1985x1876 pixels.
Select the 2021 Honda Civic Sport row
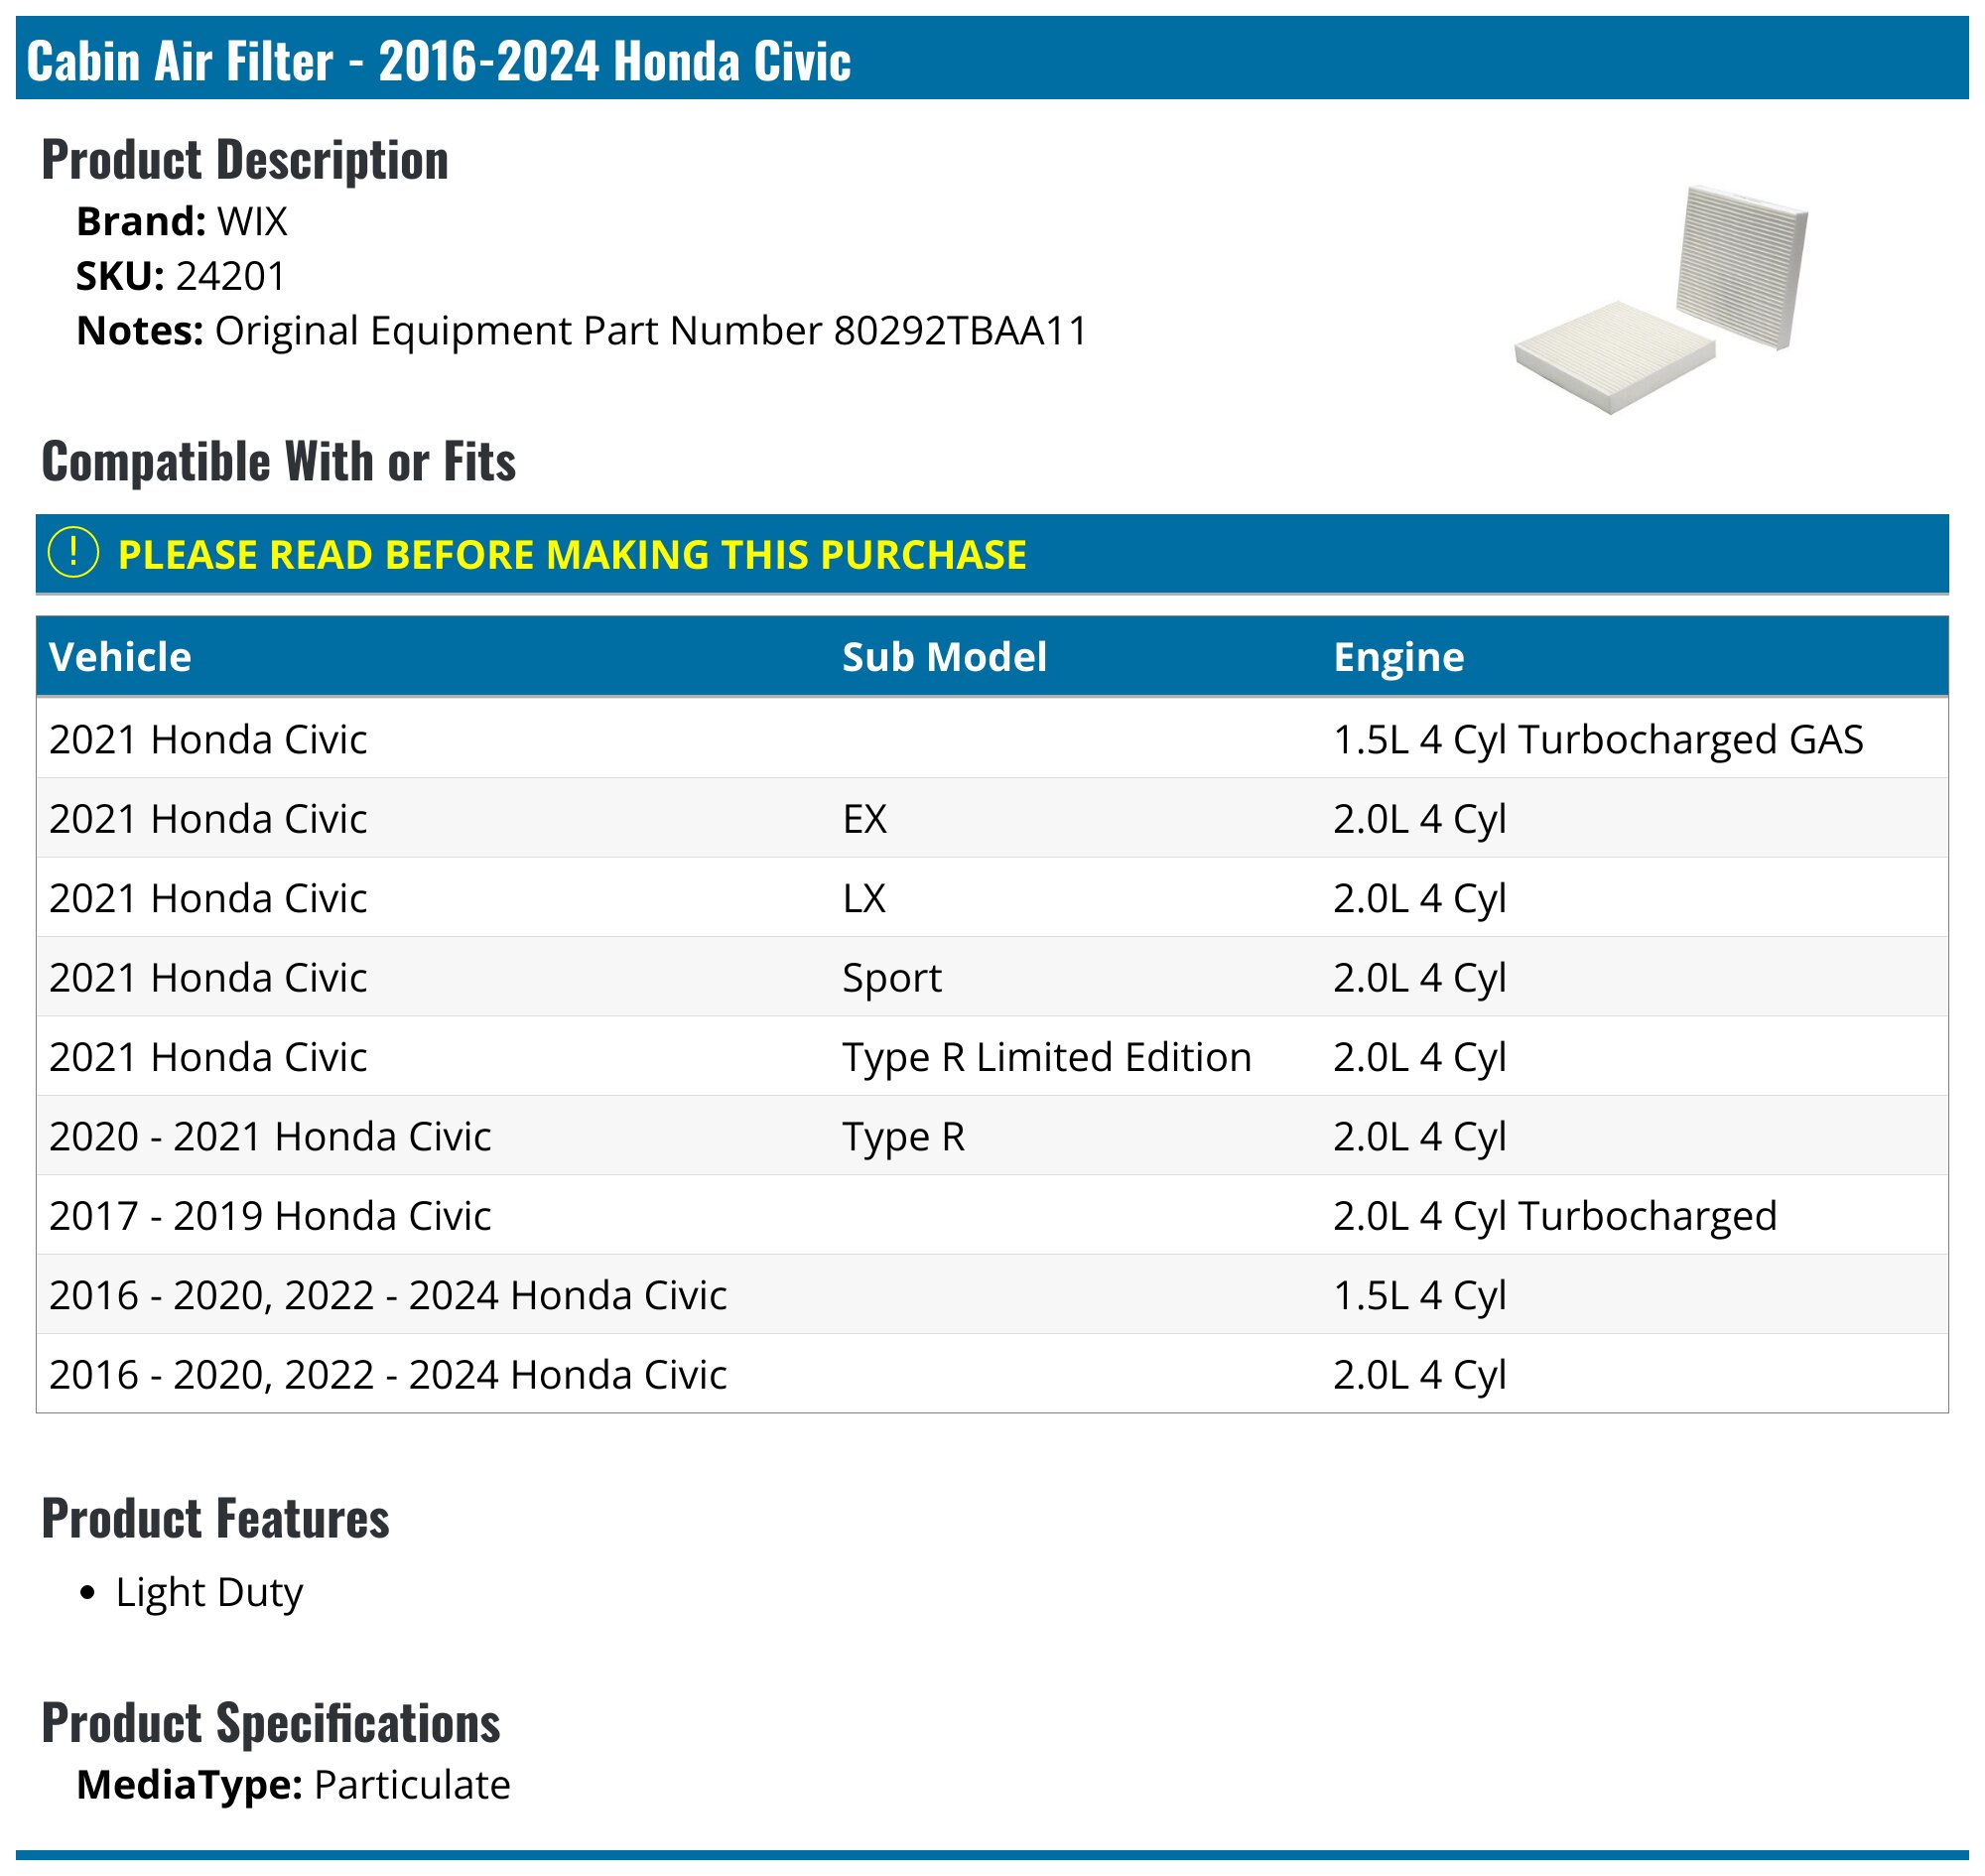click(991, 977)
